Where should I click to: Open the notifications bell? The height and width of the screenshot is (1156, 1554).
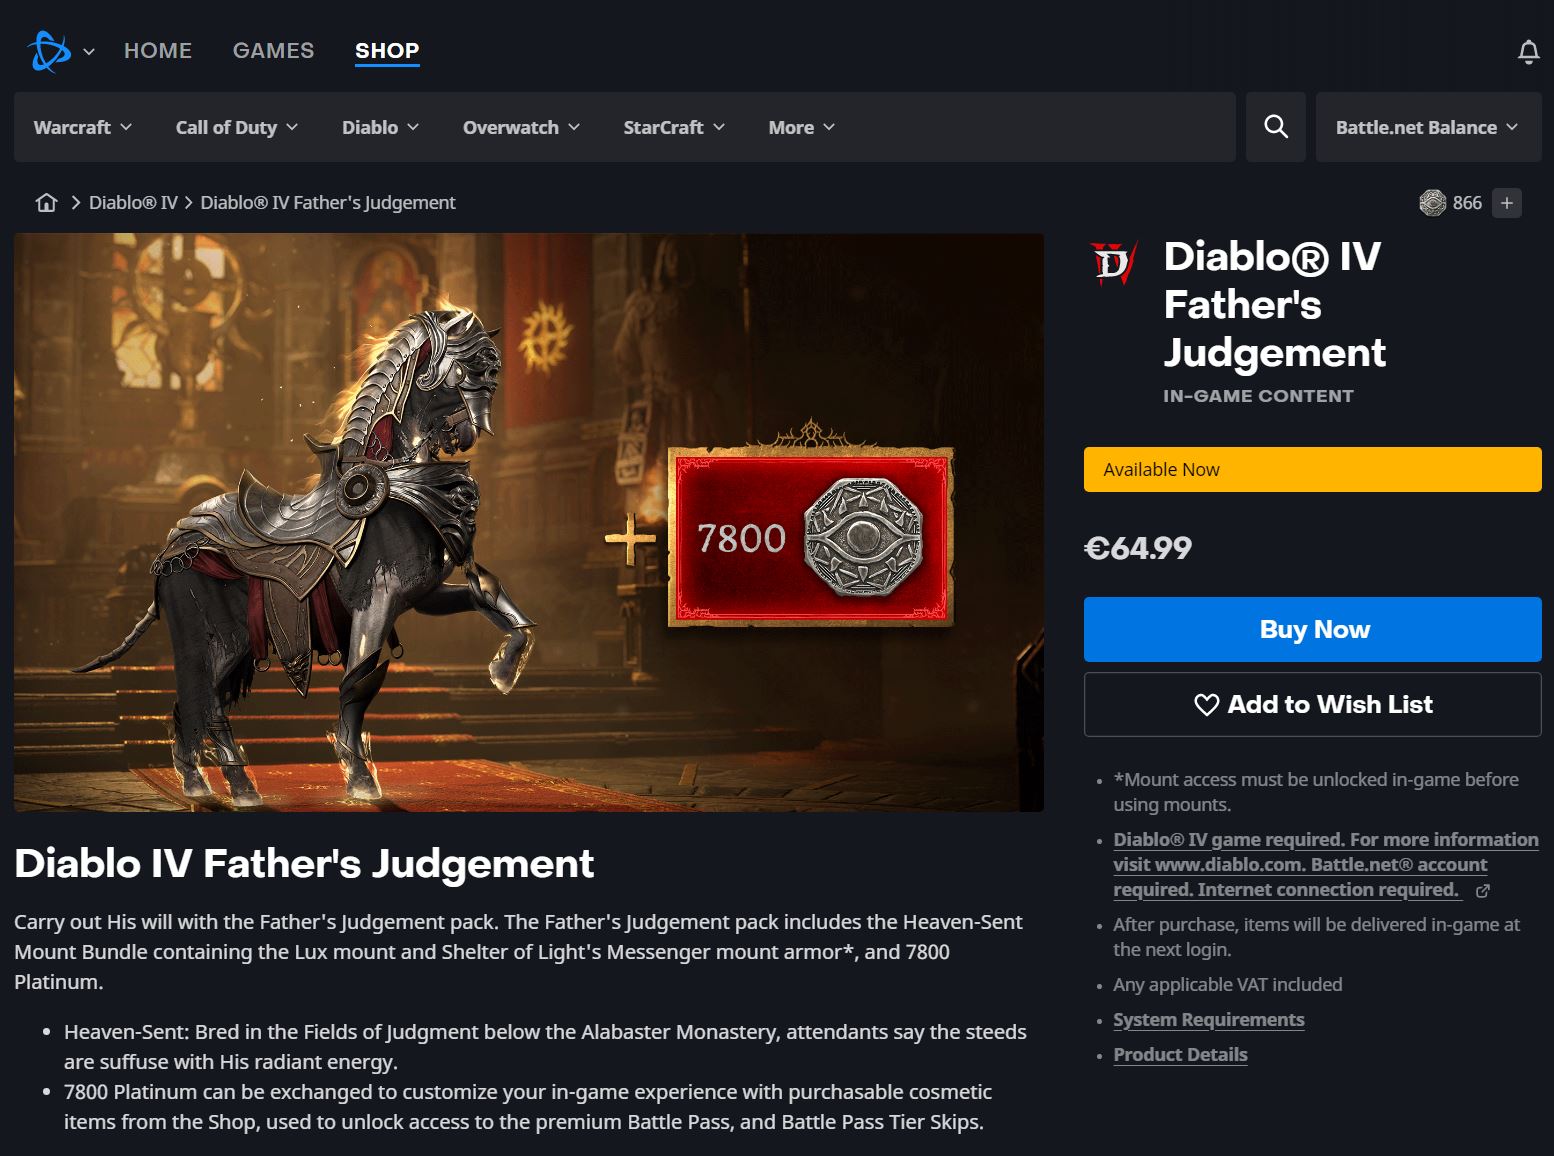(1528, 51)
